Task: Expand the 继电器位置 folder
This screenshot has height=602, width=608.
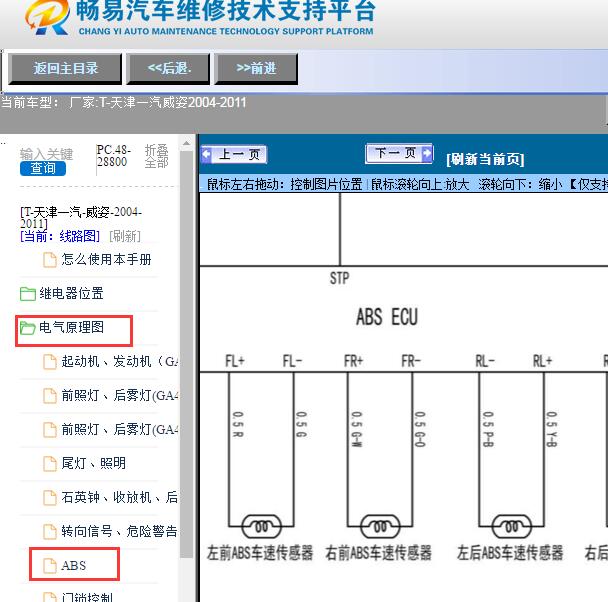Action: point(71,293)
